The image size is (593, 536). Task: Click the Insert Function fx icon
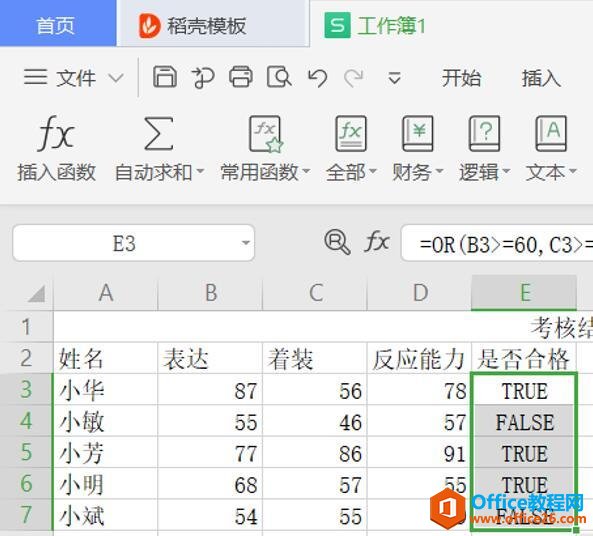tap(56, 133)
